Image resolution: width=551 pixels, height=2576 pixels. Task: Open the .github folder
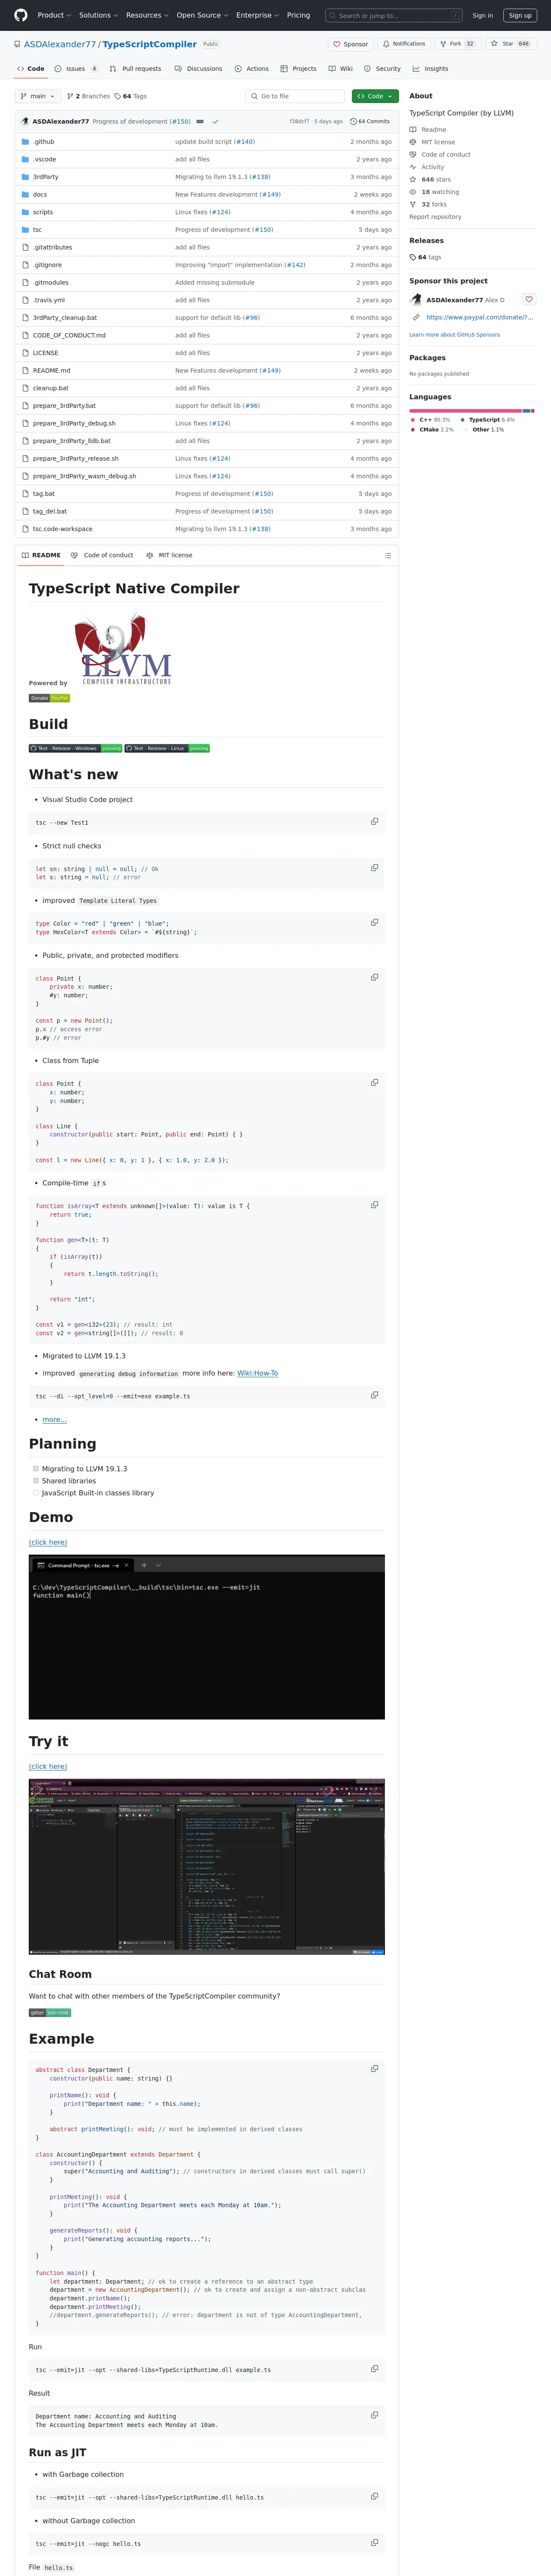44,142
